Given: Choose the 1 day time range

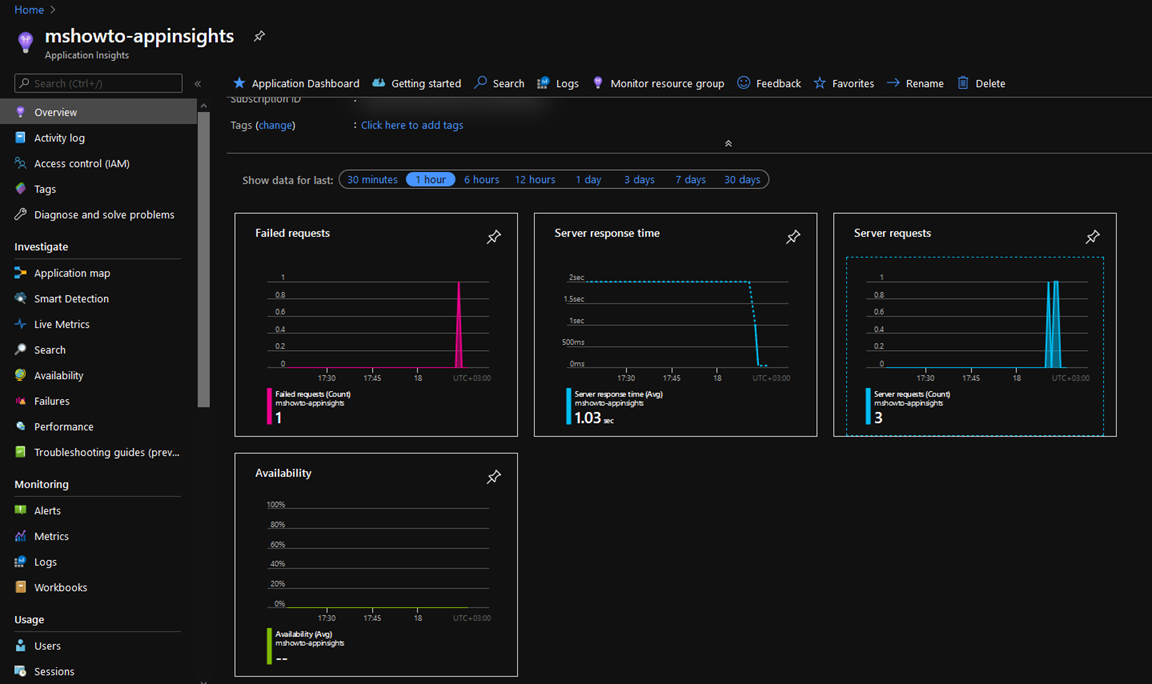Looking at the screenshot, I should click(x=588, y=180).
